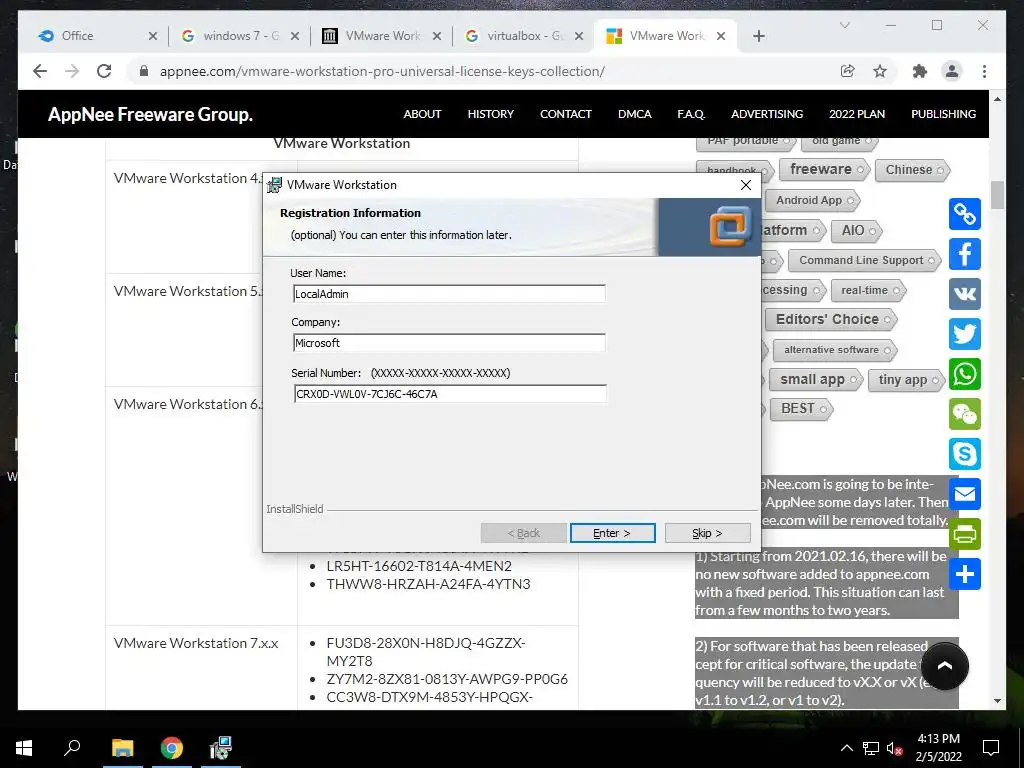Open ABOUT menu item on AppNee
The image size is (1024, 768).
(422, 114)
